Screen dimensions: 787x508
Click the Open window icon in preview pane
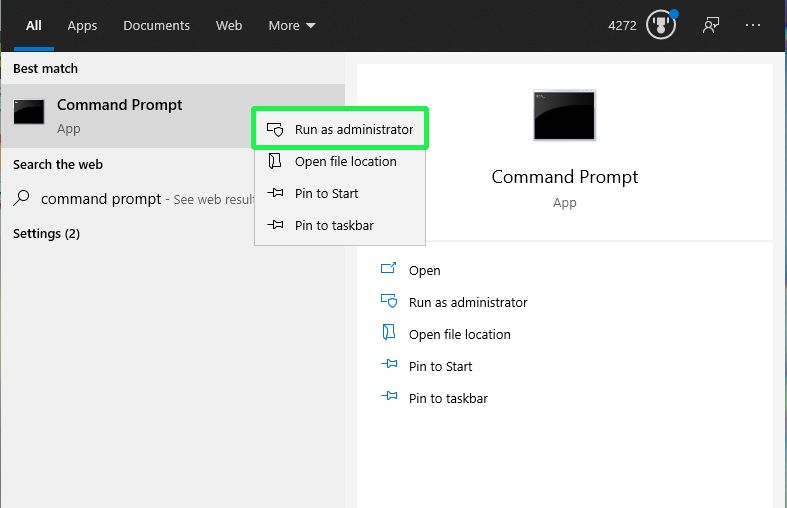pyautogui.click(x=388, y=268)
